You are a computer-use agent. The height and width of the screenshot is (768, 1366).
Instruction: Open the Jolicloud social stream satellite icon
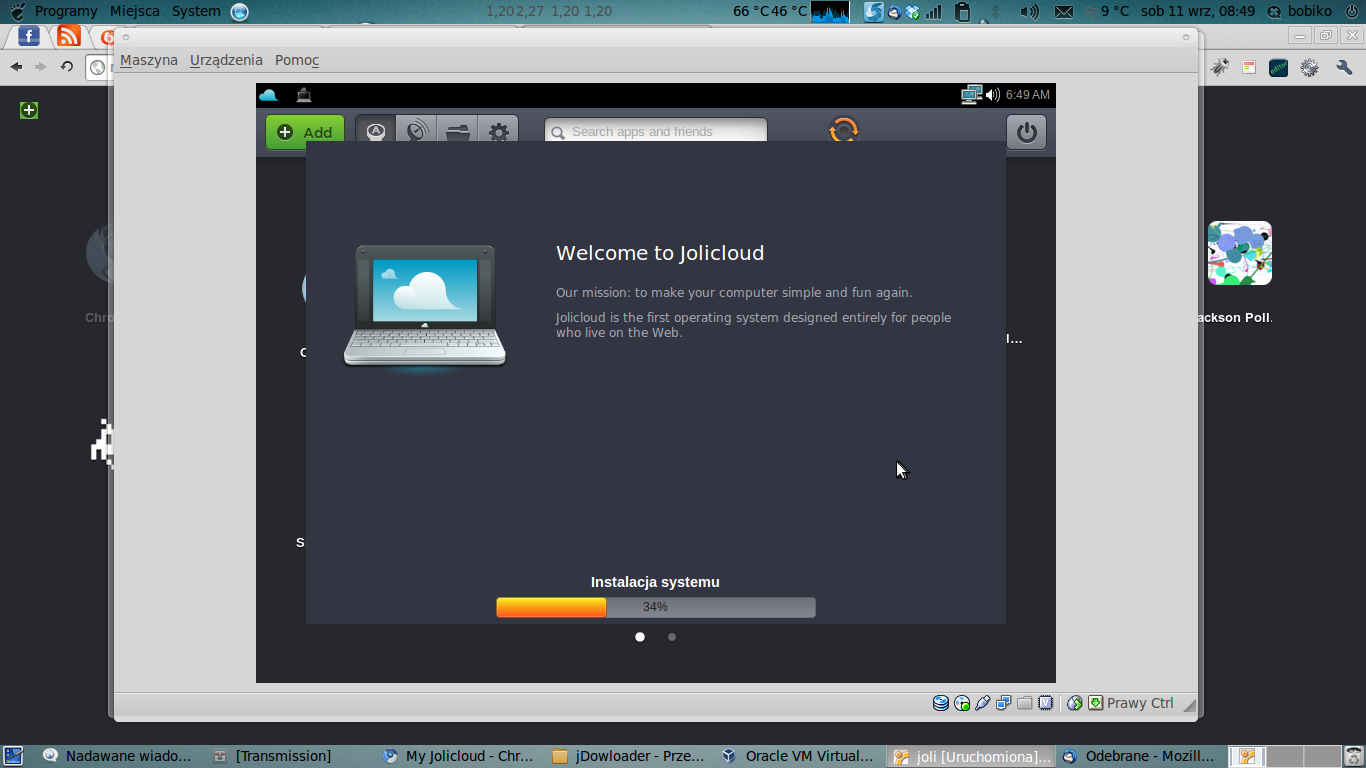pos(417,131)
